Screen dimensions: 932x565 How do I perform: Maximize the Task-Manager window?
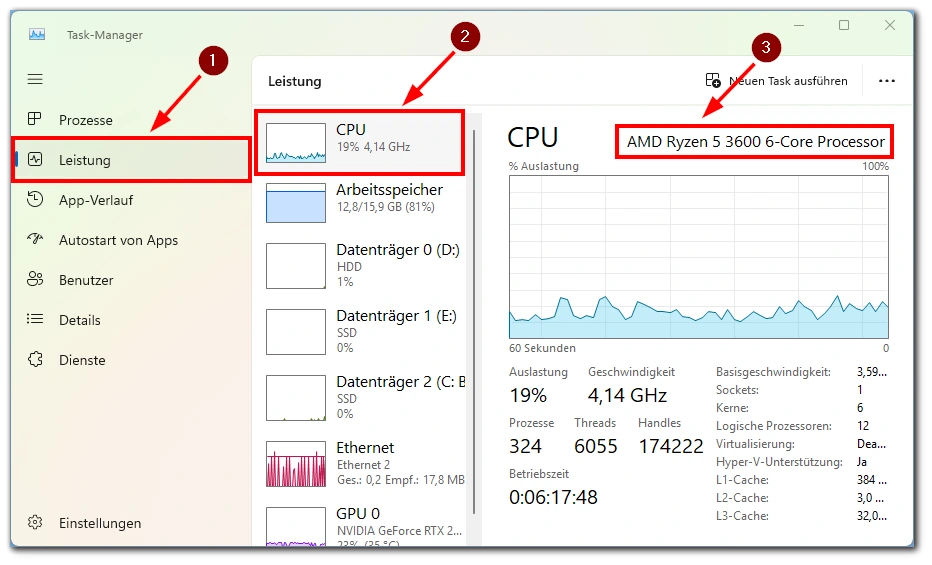(x=844, y=25)
